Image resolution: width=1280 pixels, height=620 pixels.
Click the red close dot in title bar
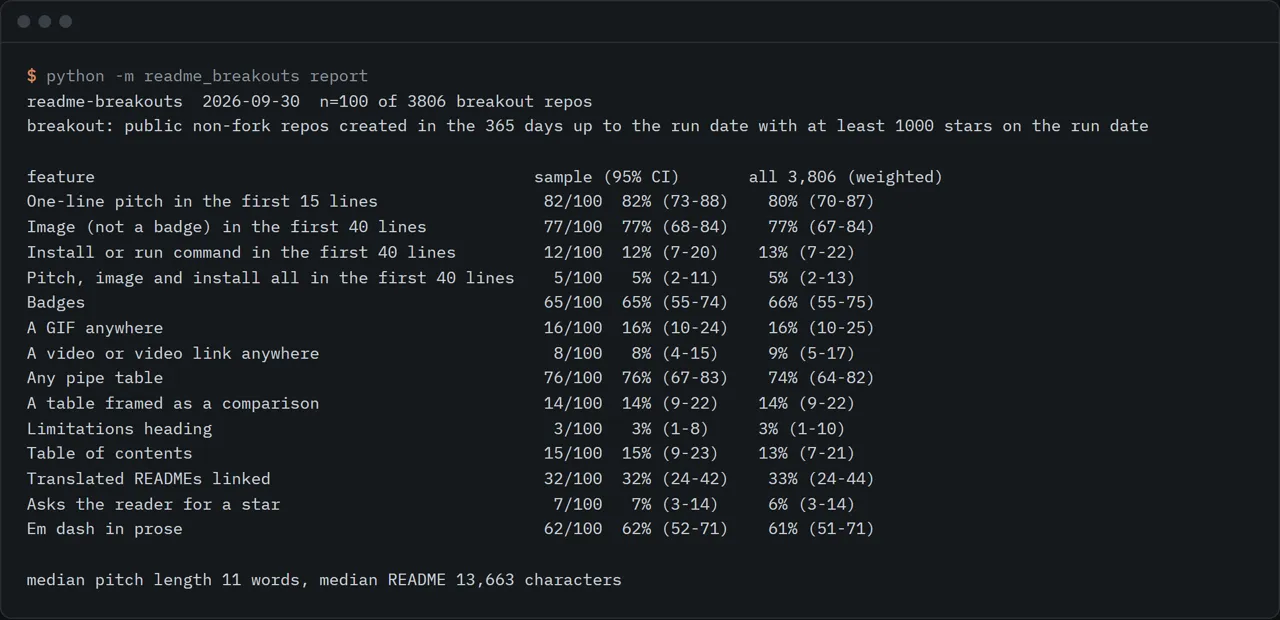(x=24, y=21)
